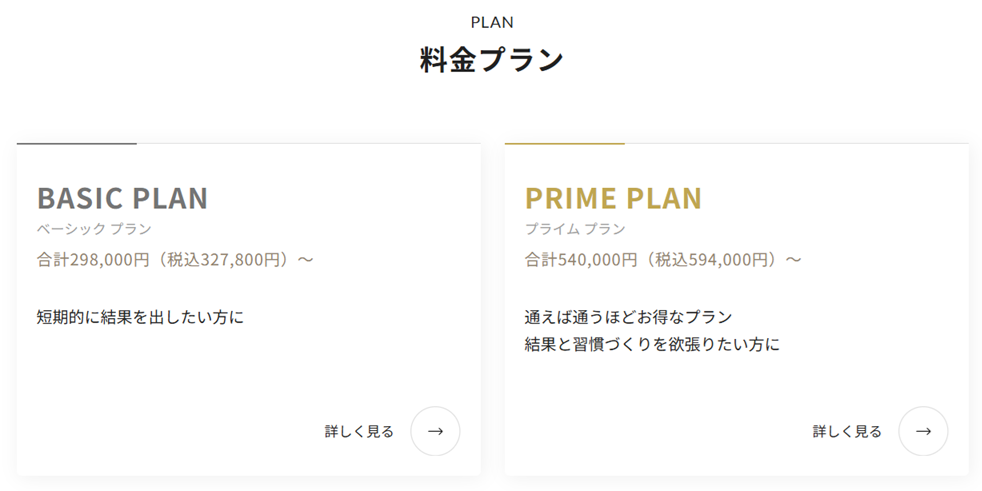The width and height of the screenshot is (982, 491).
Task: Click the ベーシック プラン subtitle
Action: pyautogui.click(x=94, y=229)
